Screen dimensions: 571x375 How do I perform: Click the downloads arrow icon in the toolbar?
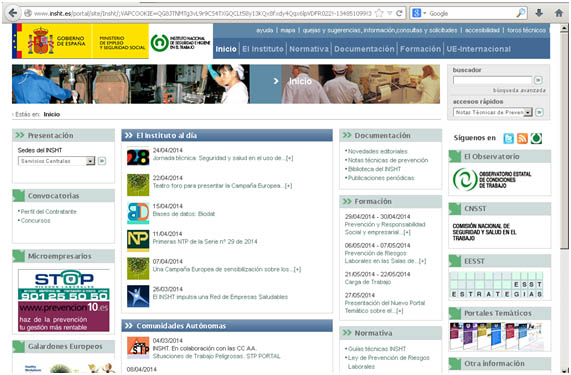[x=539, y=13]
